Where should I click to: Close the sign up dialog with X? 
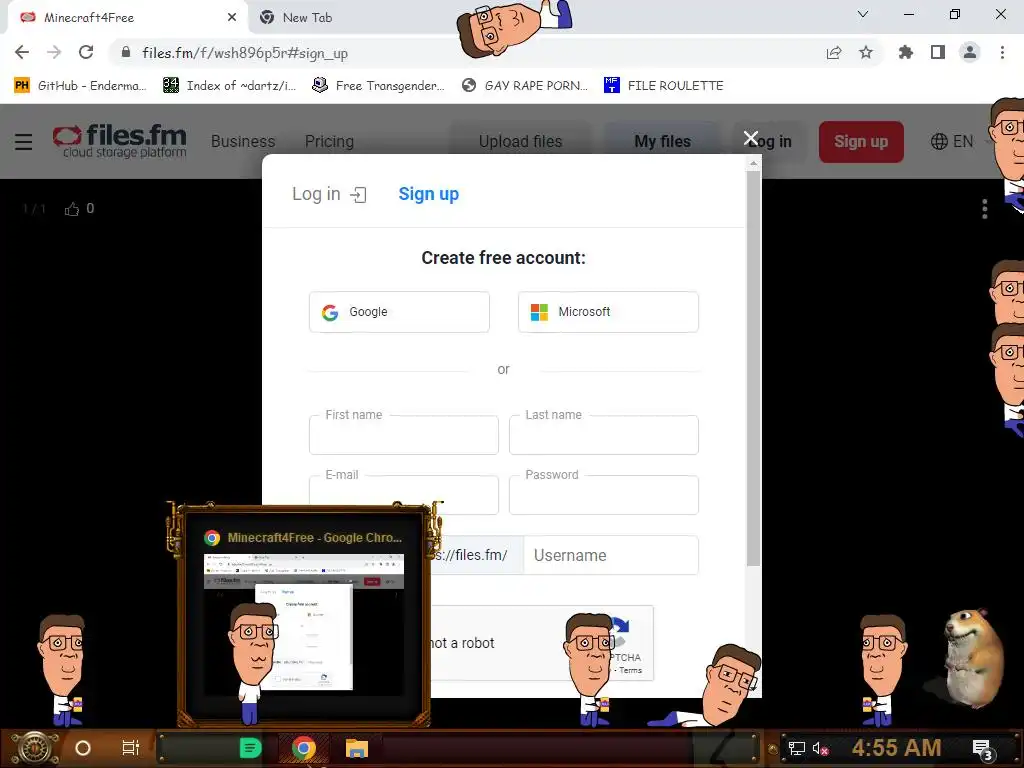[x=751, y=138]
